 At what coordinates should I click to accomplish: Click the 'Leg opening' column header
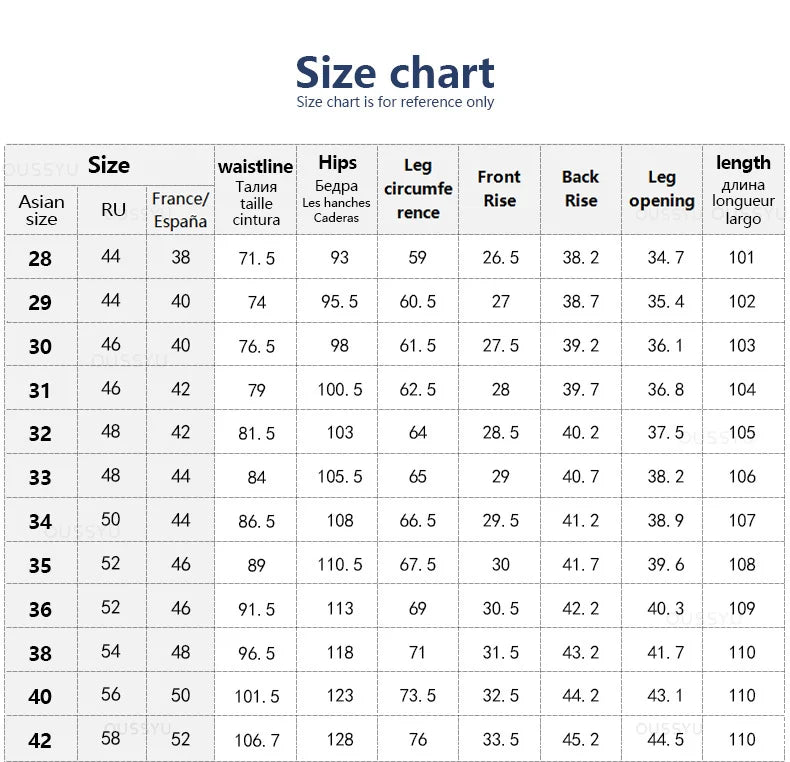[x=661, y=188]
